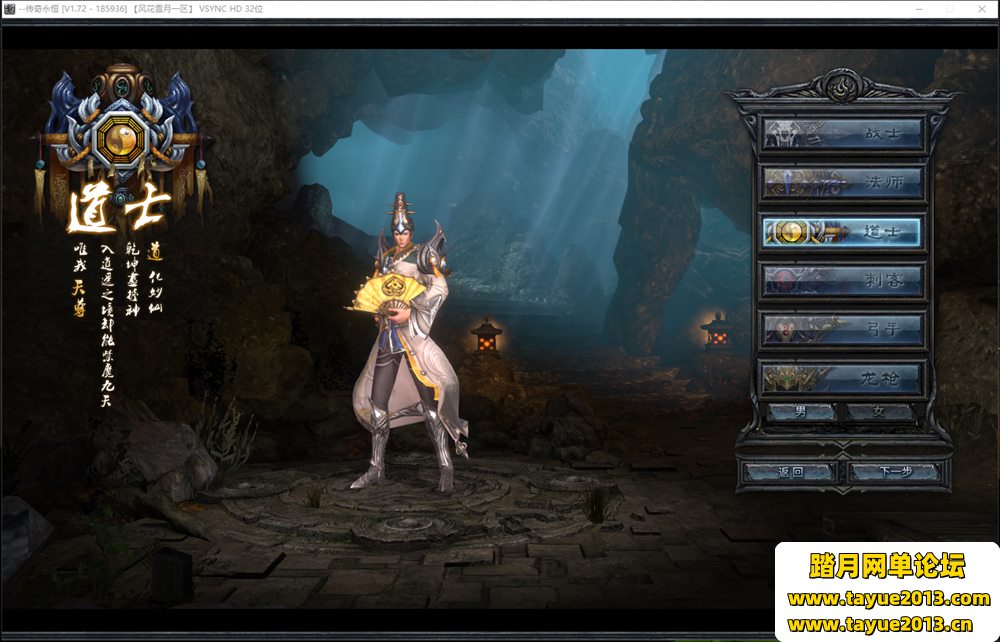Select the 刺客 assassin class
1000x642 pixels.
(x=842, y=280)
